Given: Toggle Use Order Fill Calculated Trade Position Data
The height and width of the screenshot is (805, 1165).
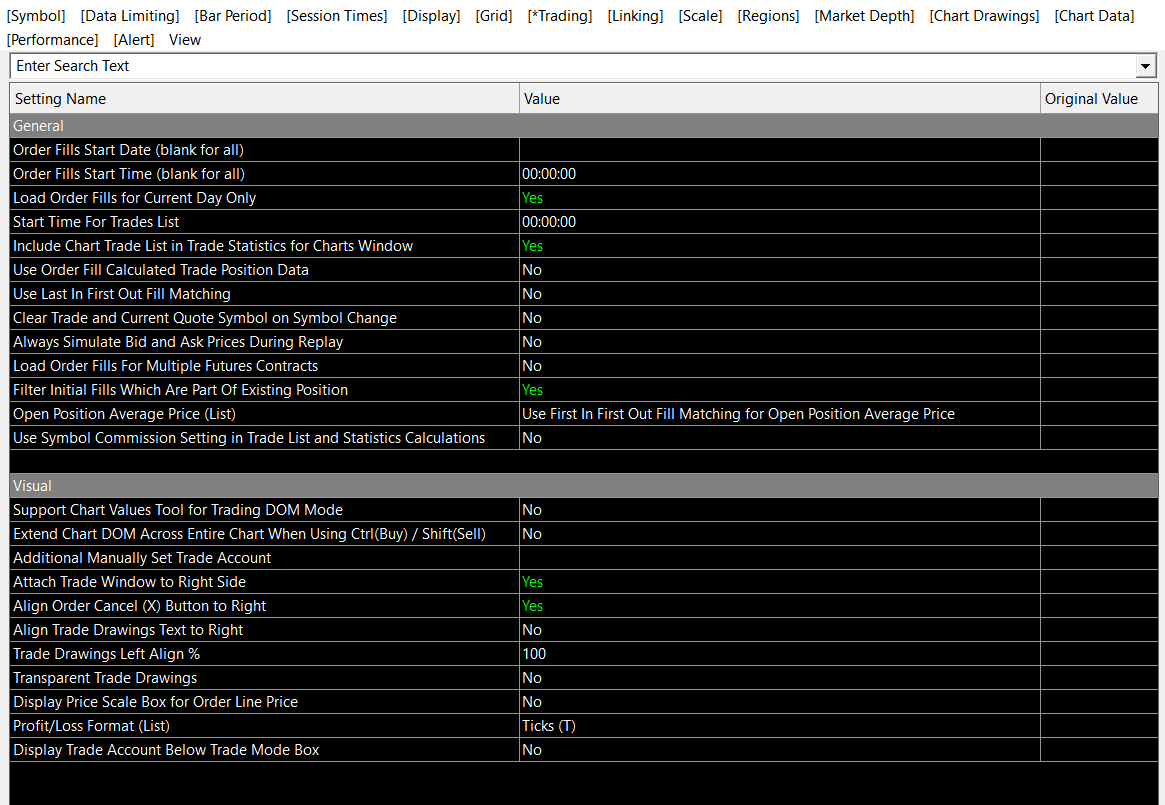Looking at the screenshot, I should point(779,270).
